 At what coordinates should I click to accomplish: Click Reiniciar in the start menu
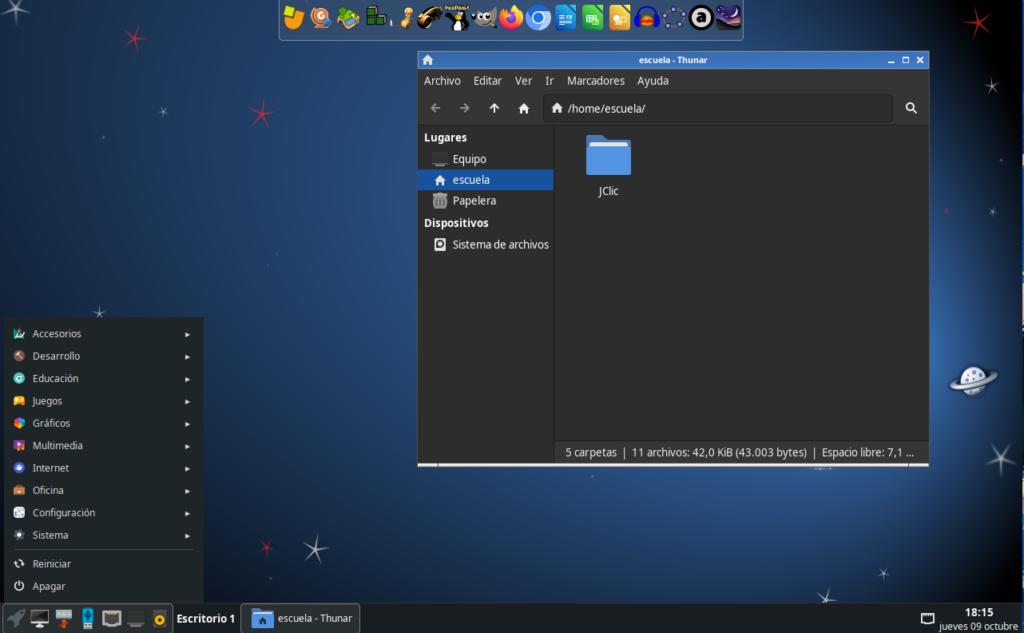pyautogui.click(x=51, y=564)
